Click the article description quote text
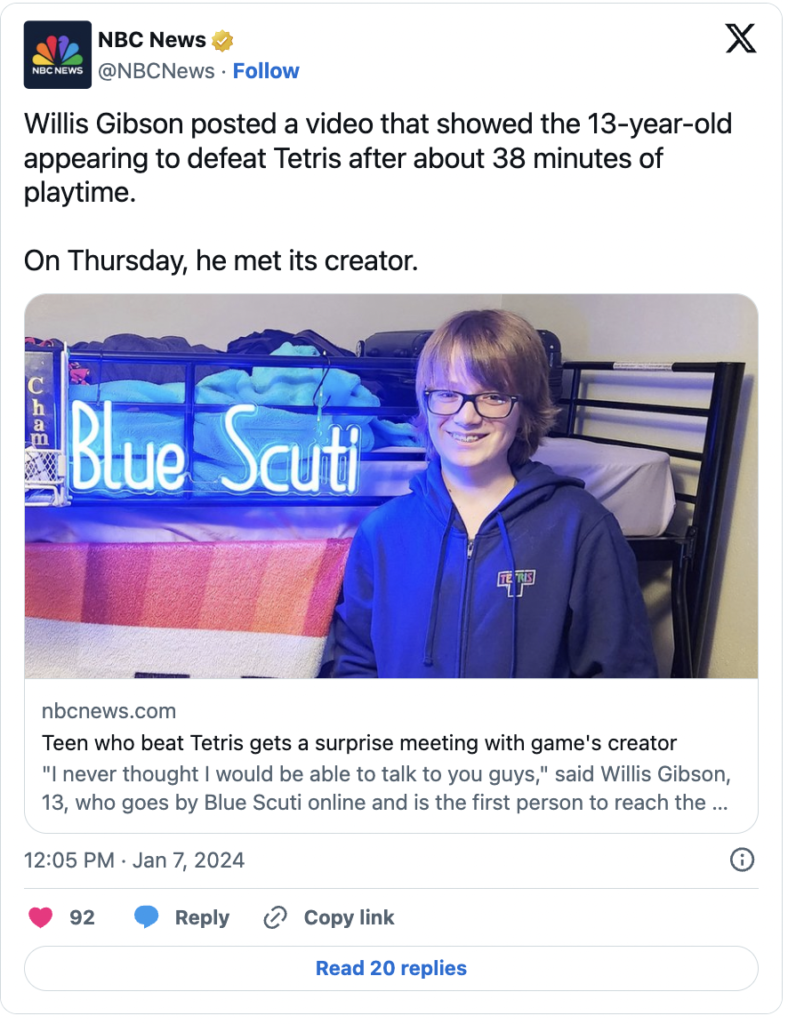The height and width of the screenshot is (1024, 788). pos(384,788)
